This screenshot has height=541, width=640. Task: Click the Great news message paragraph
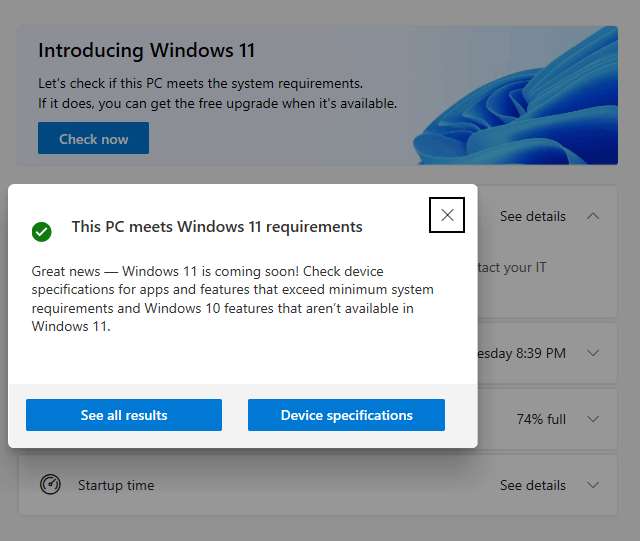[x=233, y=299]
